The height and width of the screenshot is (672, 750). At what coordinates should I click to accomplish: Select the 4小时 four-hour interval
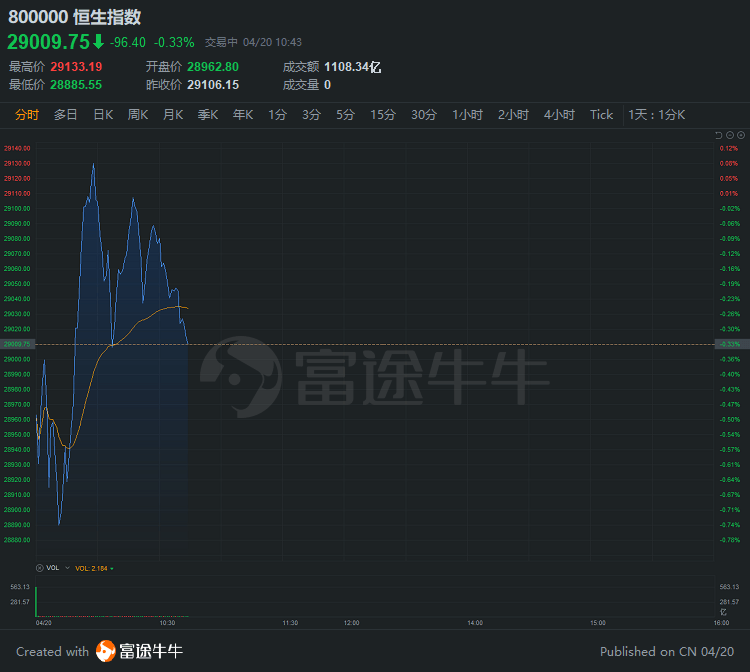(559, 115)
